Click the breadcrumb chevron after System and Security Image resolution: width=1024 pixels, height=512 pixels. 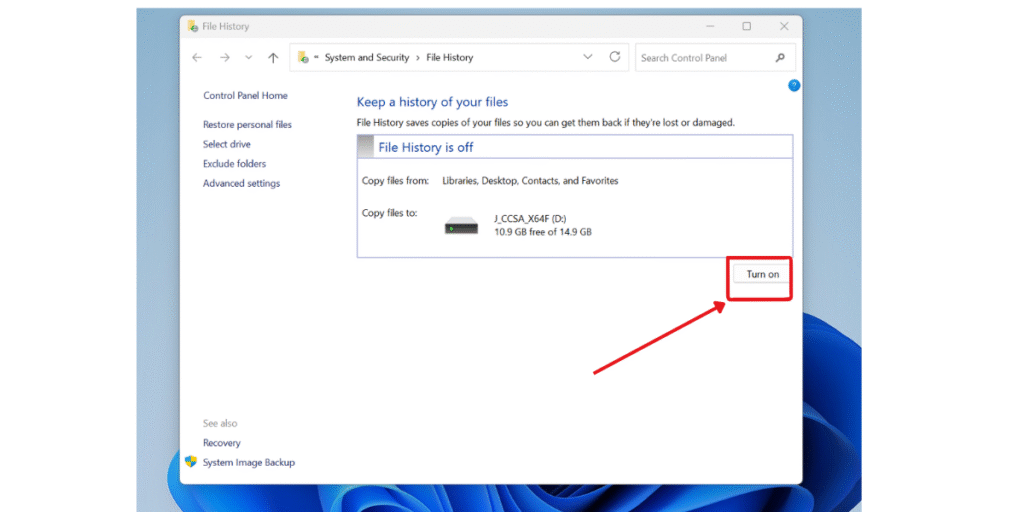(417, 57)
